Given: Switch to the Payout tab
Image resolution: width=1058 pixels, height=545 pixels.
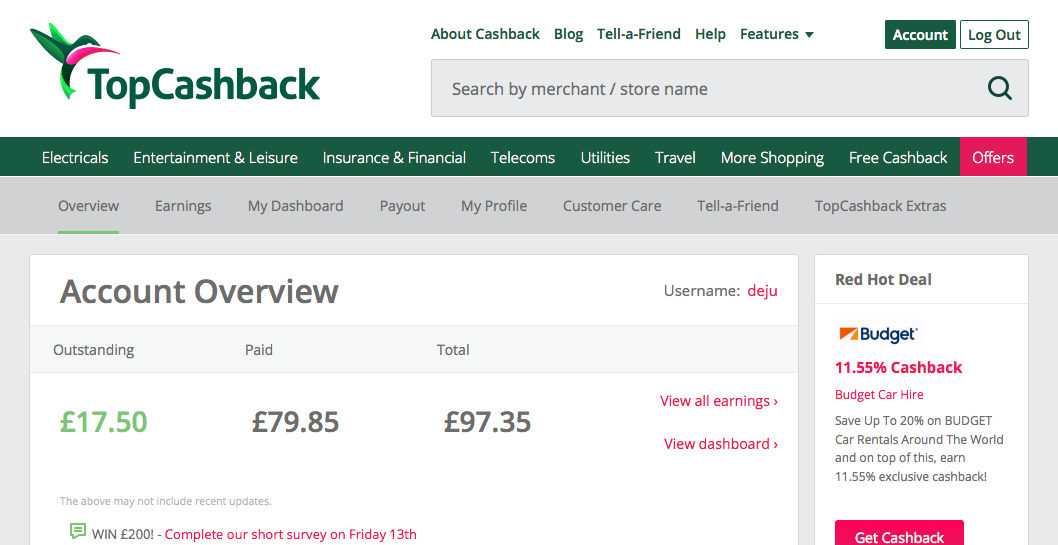Looking at the screenshot, I should [x=402, y=206].
